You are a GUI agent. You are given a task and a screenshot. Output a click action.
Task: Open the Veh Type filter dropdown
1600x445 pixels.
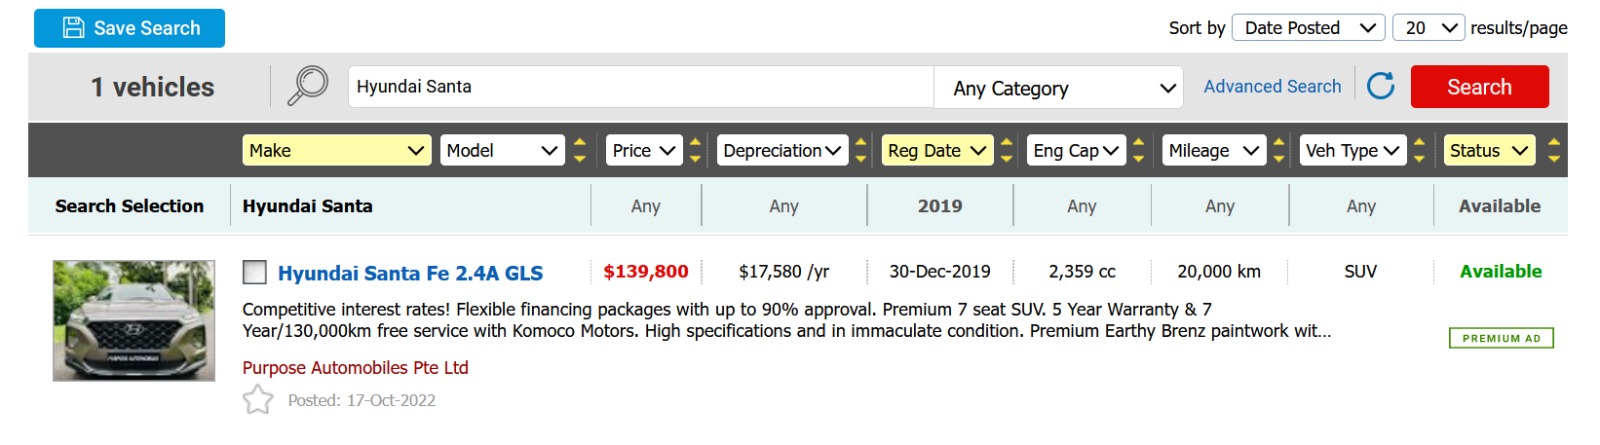tap(1352, 150)
